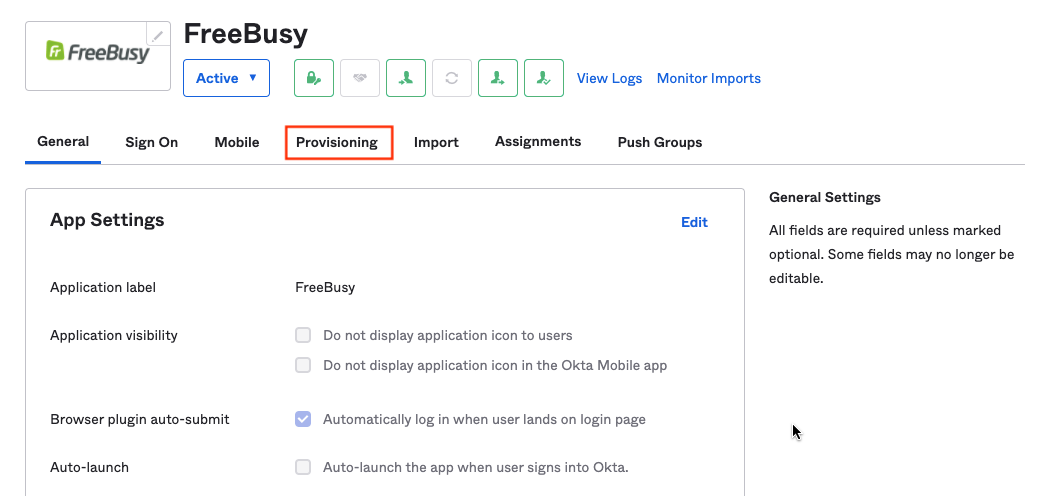Open the Provisioning tab
This screenshot has height=496, width=1055.
click(337, 142)
